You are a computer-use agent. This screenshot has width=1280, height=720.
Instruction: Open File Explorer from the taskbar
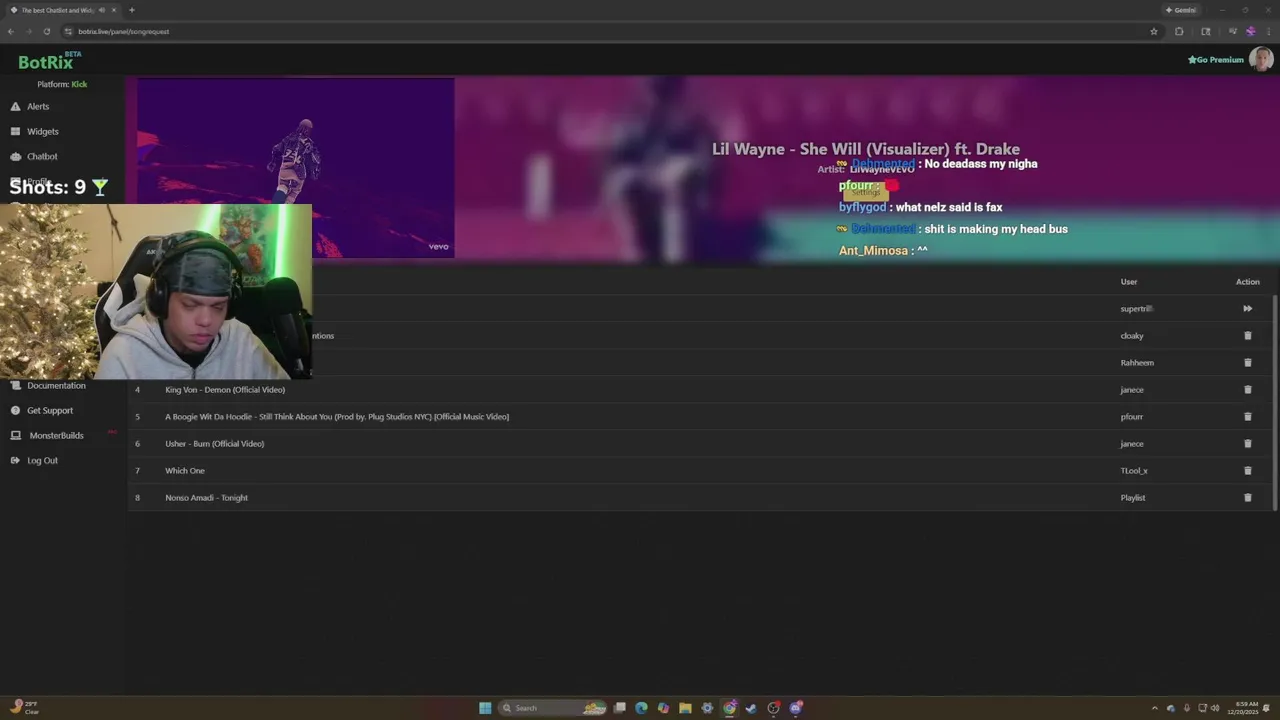point(685,708)
